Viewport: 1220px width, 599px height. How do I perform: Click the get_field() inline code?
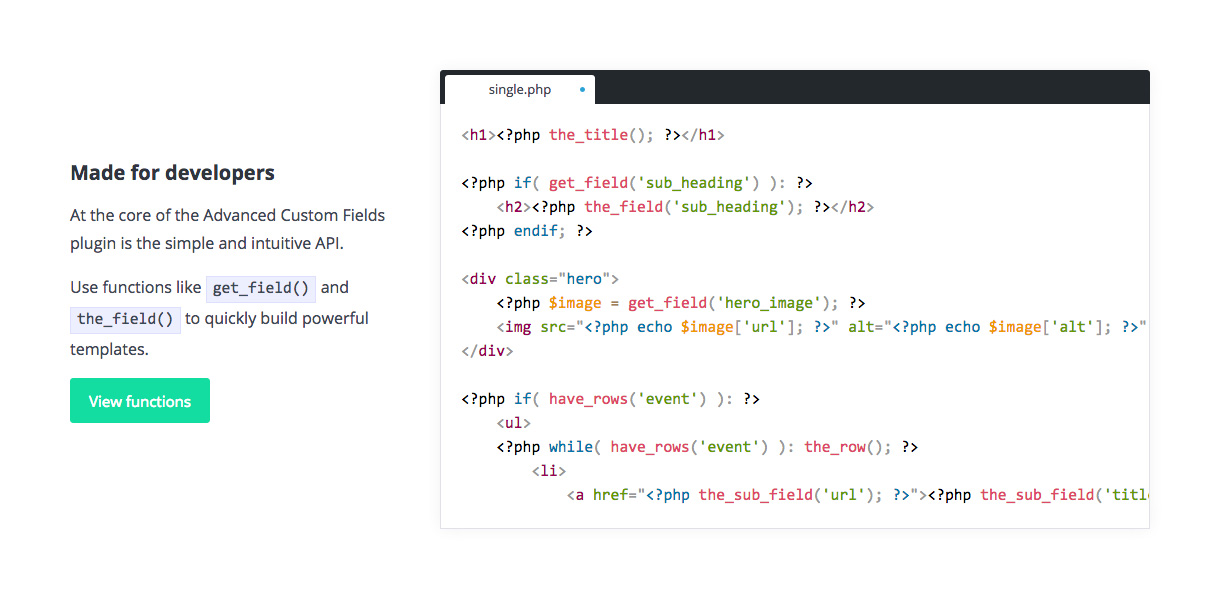click(x=261, y=288)
